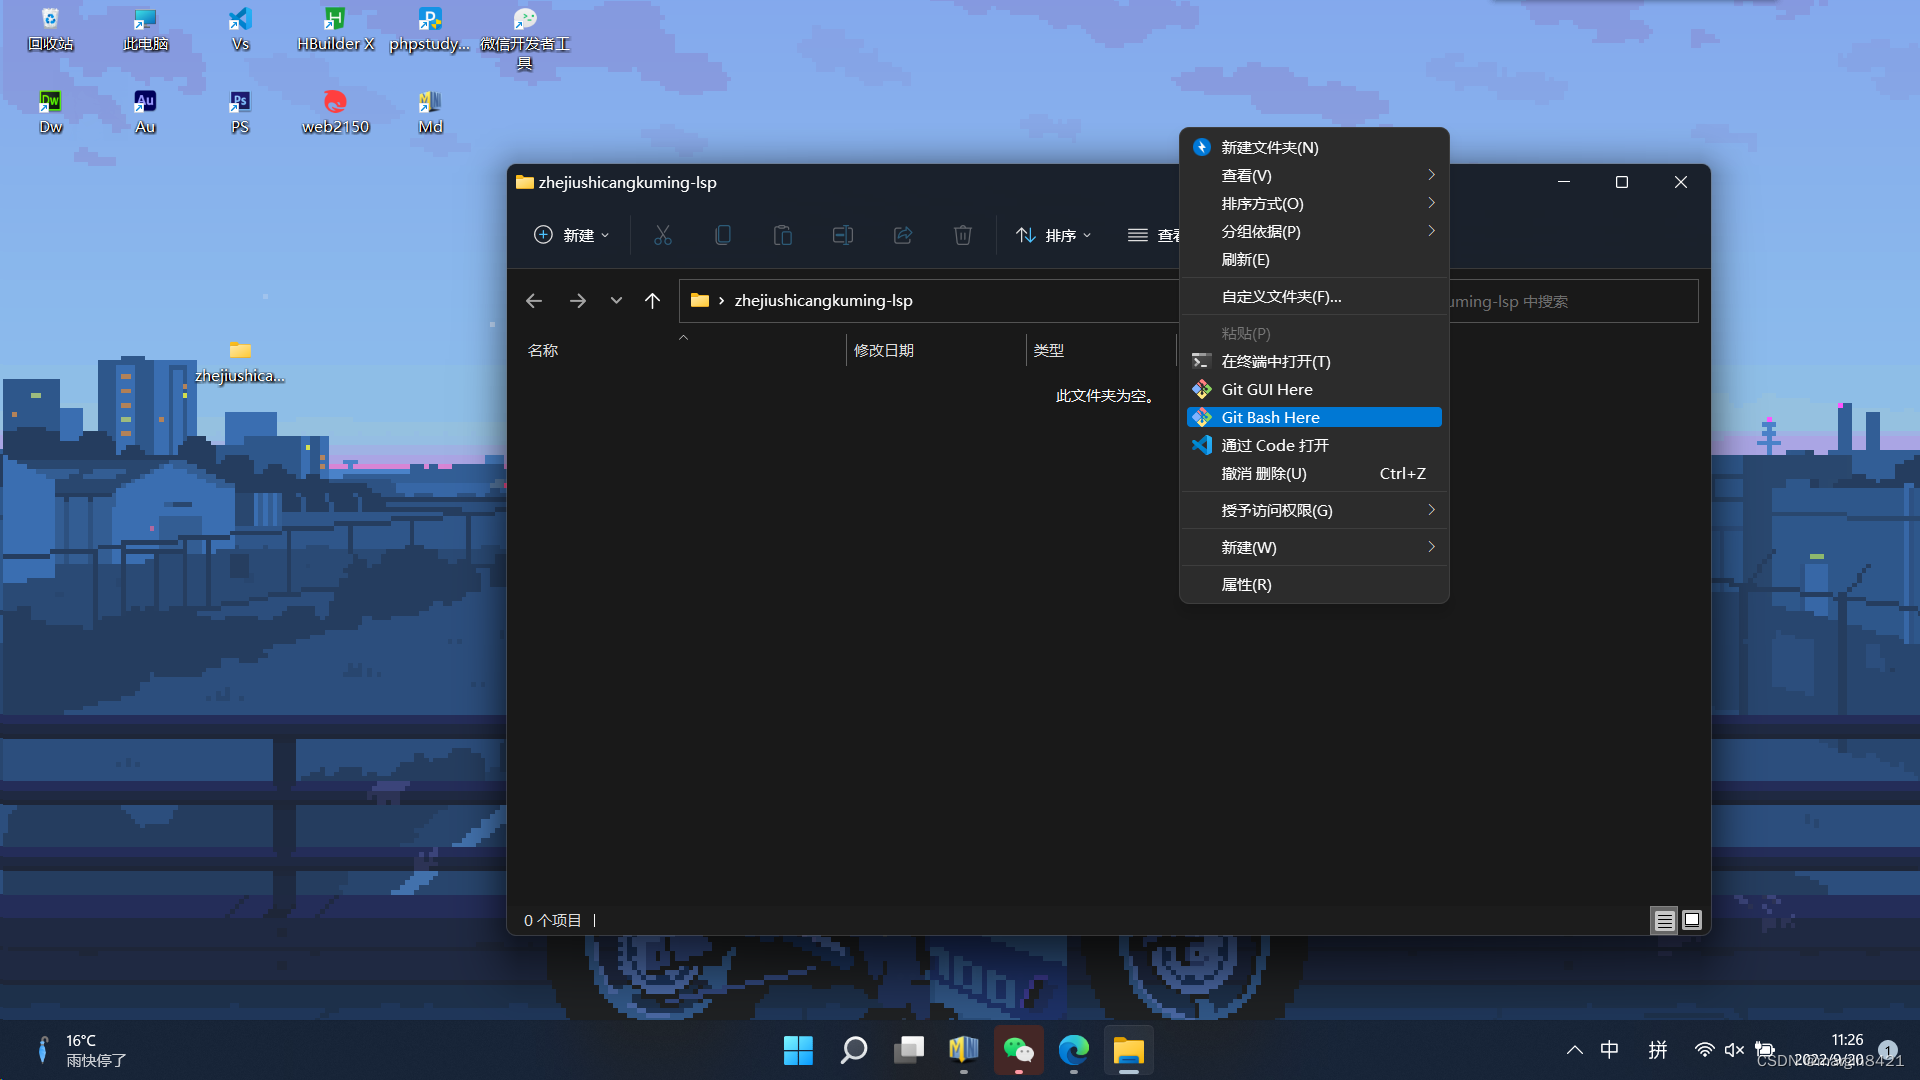Open the weather widget showing 16°C
Image resolution: width=1920 pixels, height=1080 pixels.
point(82,1050)
